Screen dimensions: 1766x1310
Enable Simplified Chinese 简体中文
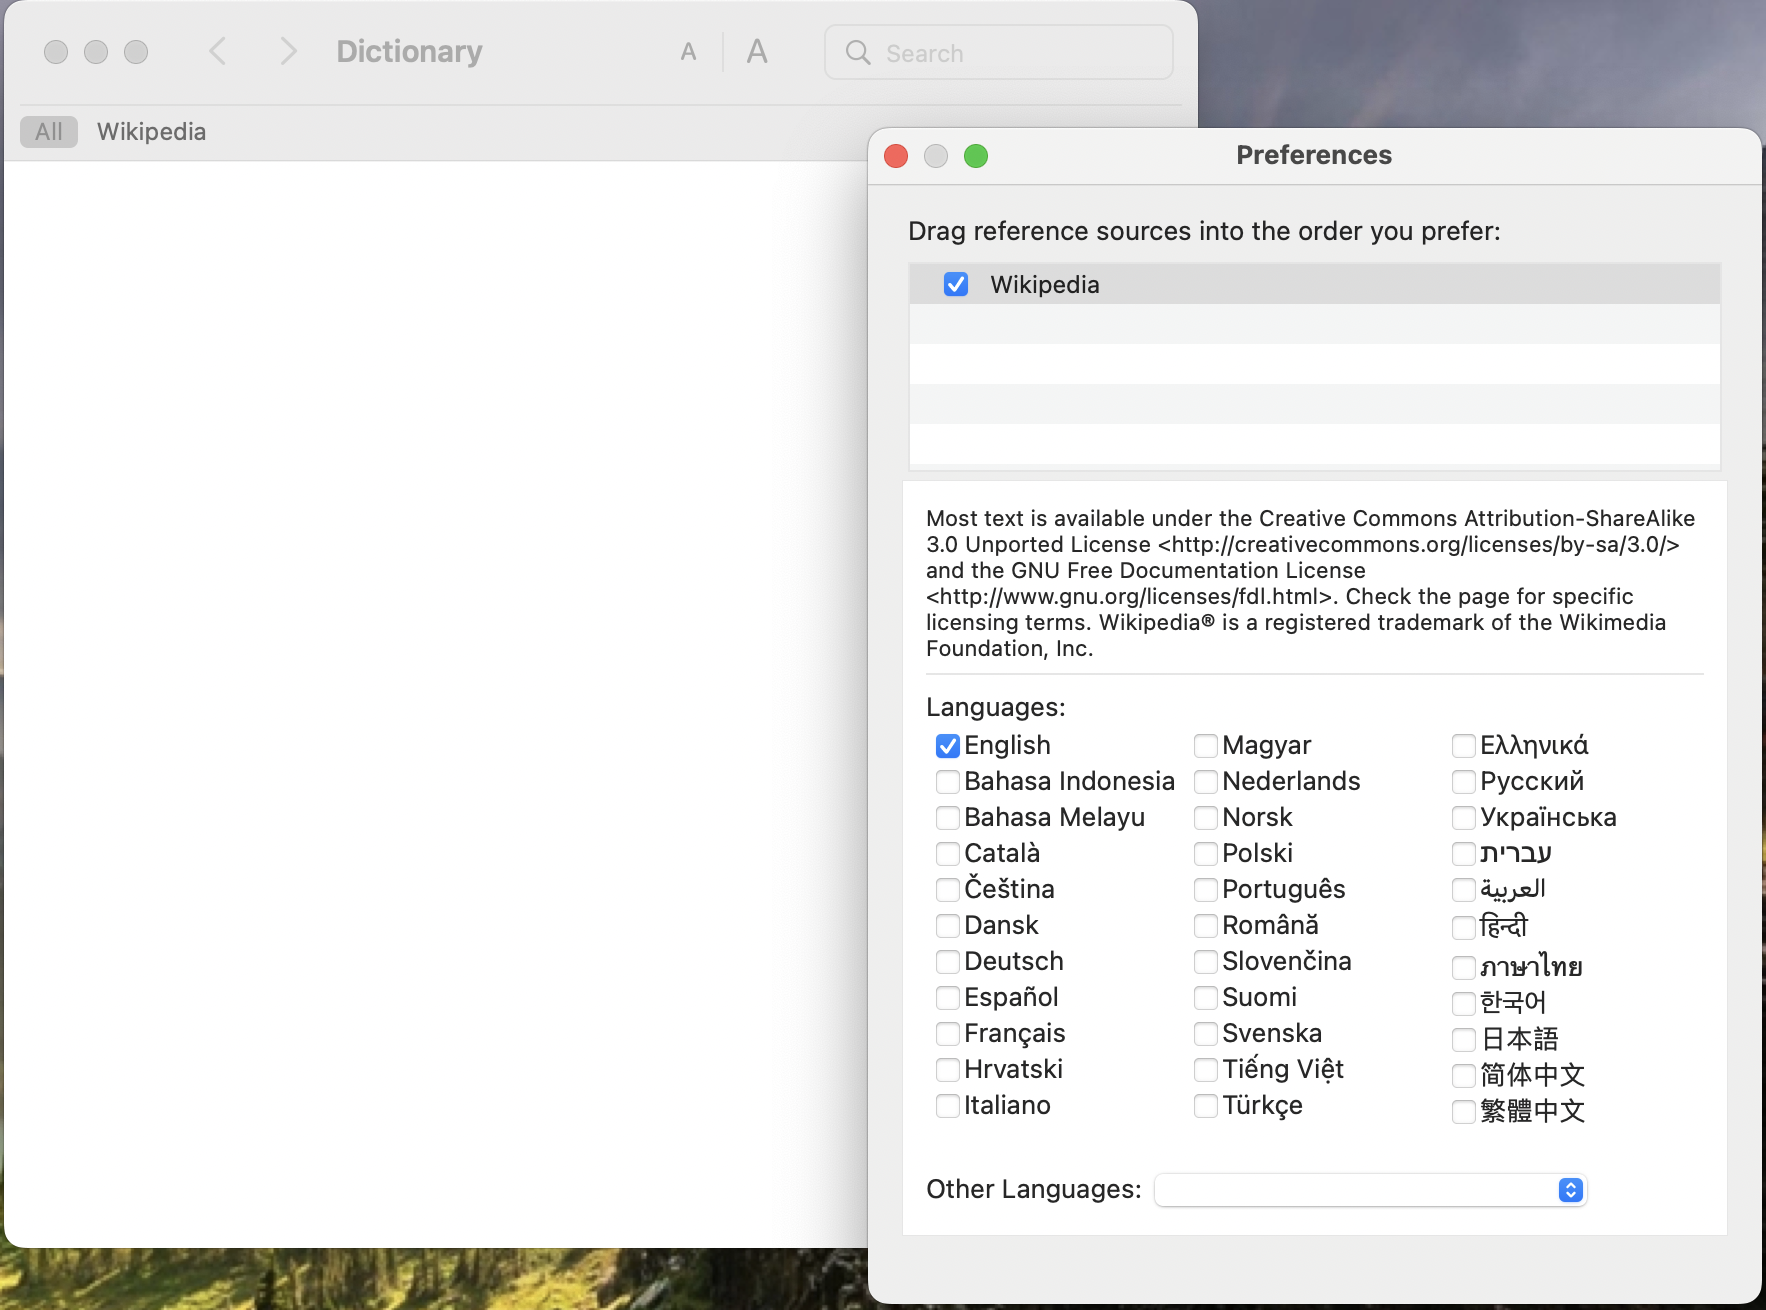point(1464,1076)
